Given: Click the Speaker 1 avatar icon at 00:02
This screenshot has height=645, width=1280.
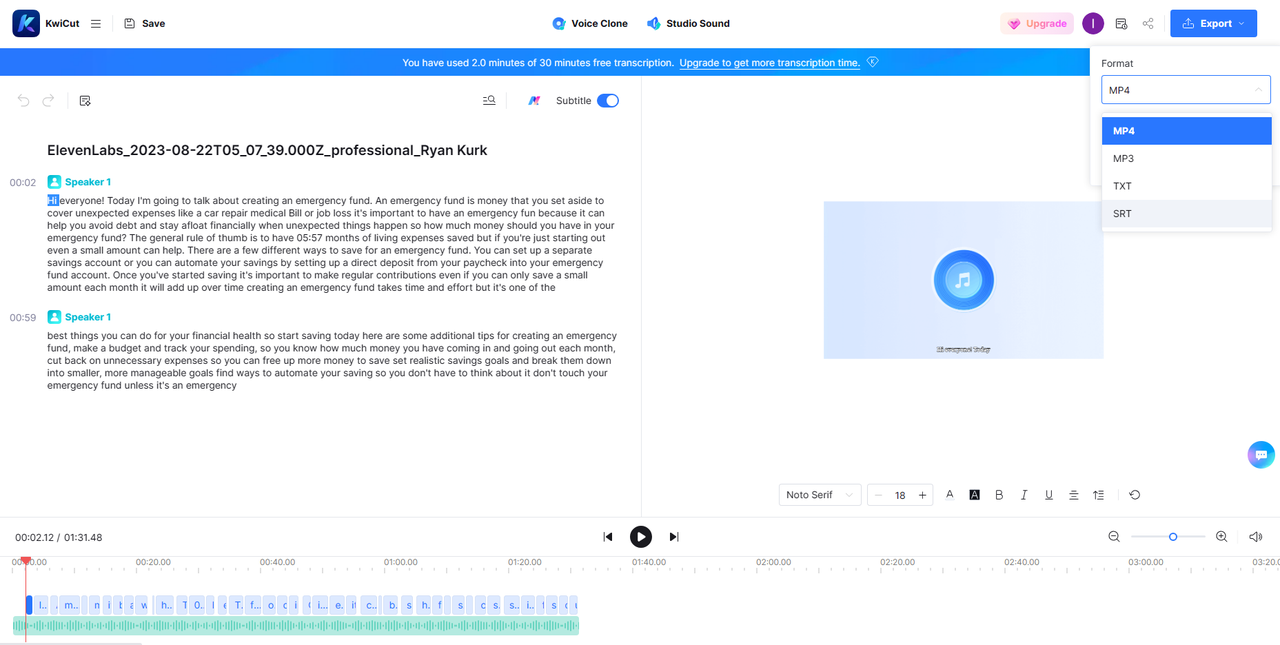Looking at the screenshot, I should tap(54, 182).
